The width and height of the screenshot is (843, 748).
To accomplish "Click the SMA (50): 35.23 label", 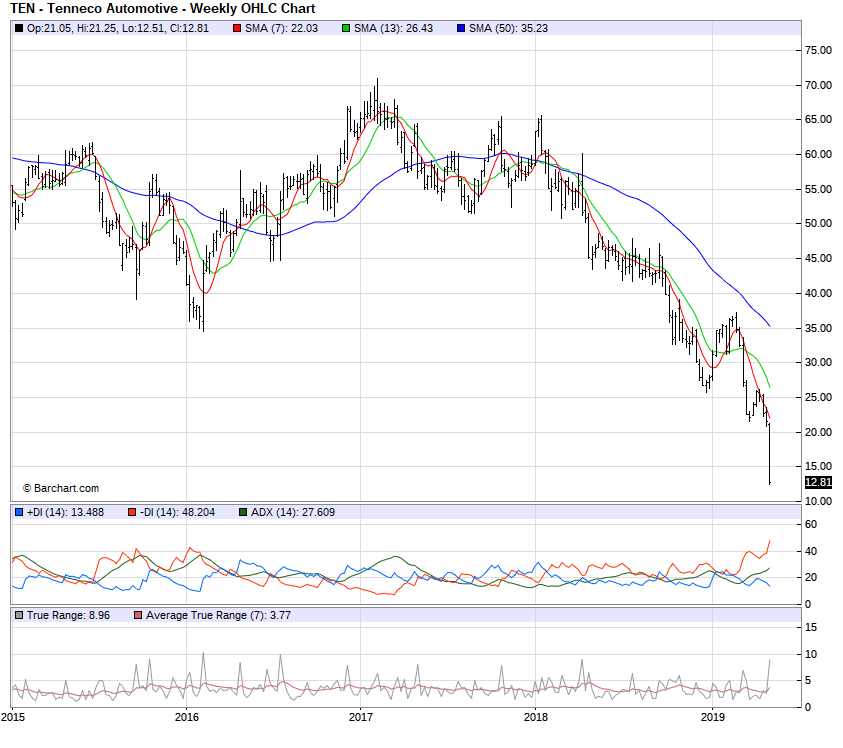I will (508, 28).
